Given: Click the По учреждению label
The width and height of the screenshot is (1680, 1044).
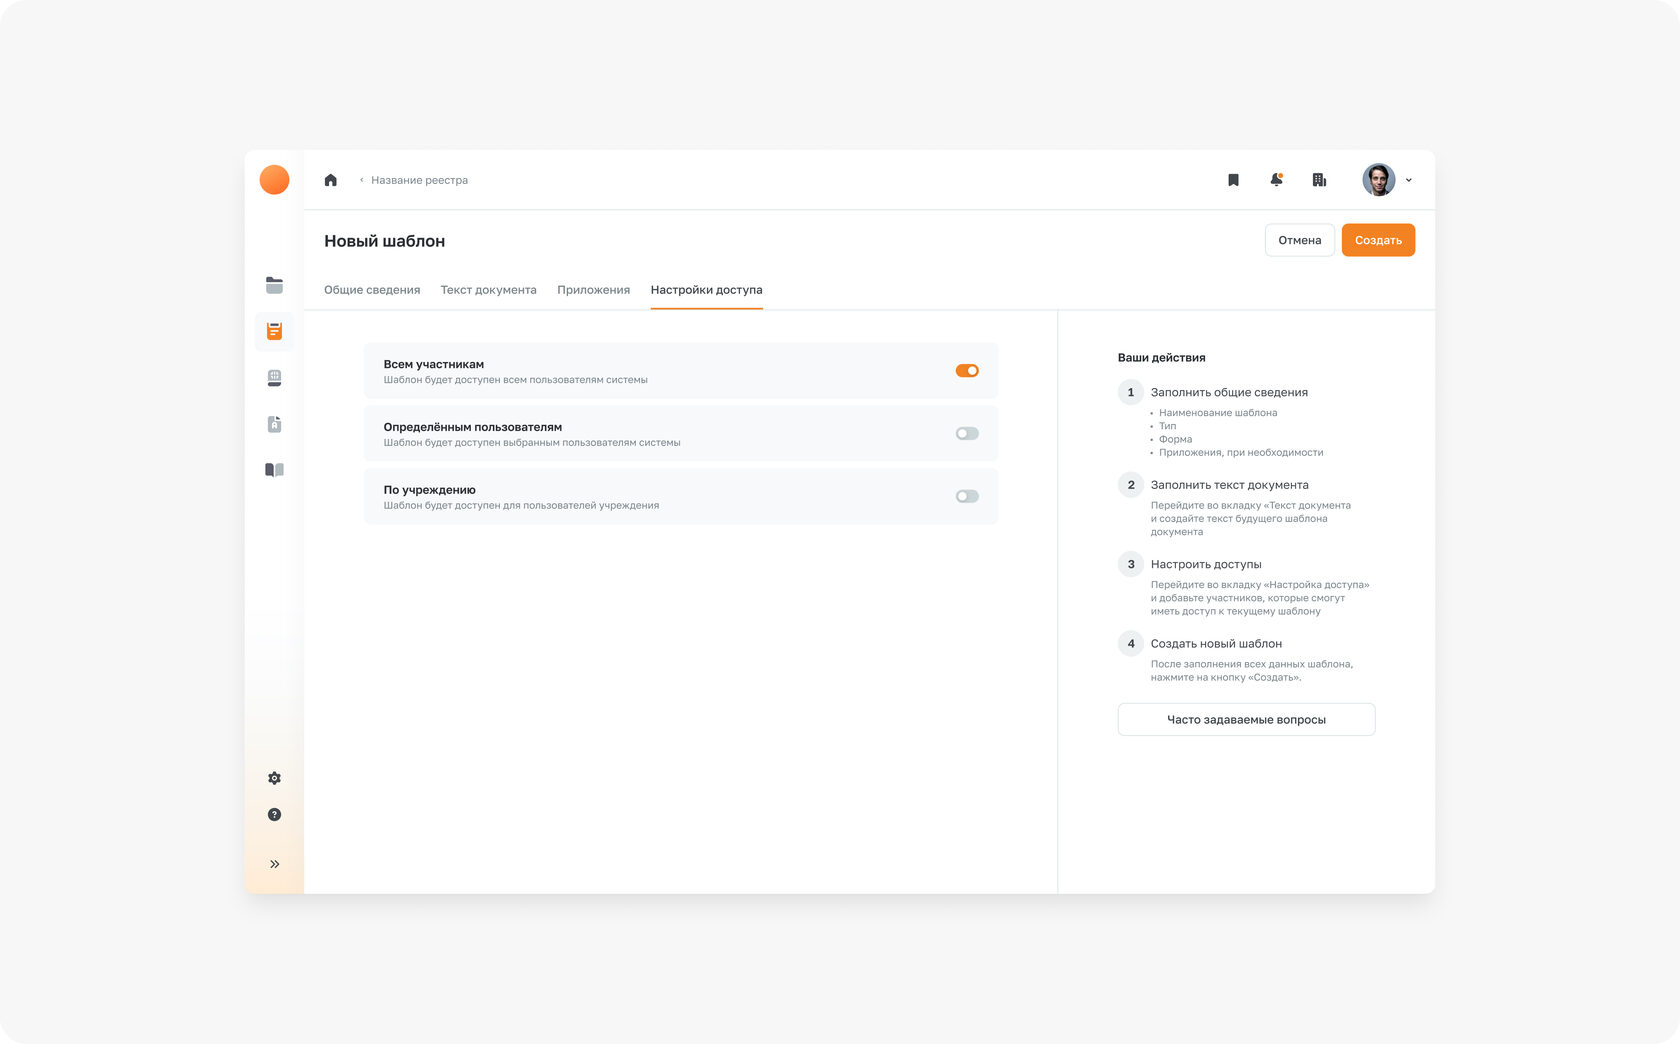Looking at the screenshot, I should coord(429,490).
